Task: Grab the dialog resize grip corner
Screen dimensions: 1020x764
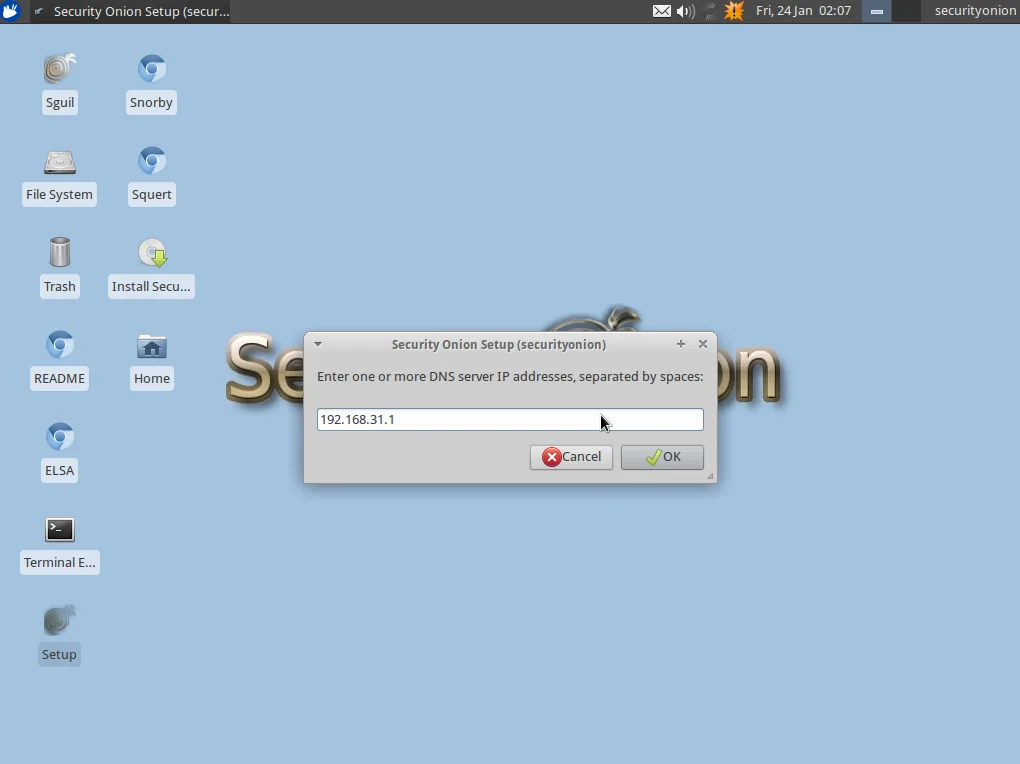Action: click(x=710, y=476)
